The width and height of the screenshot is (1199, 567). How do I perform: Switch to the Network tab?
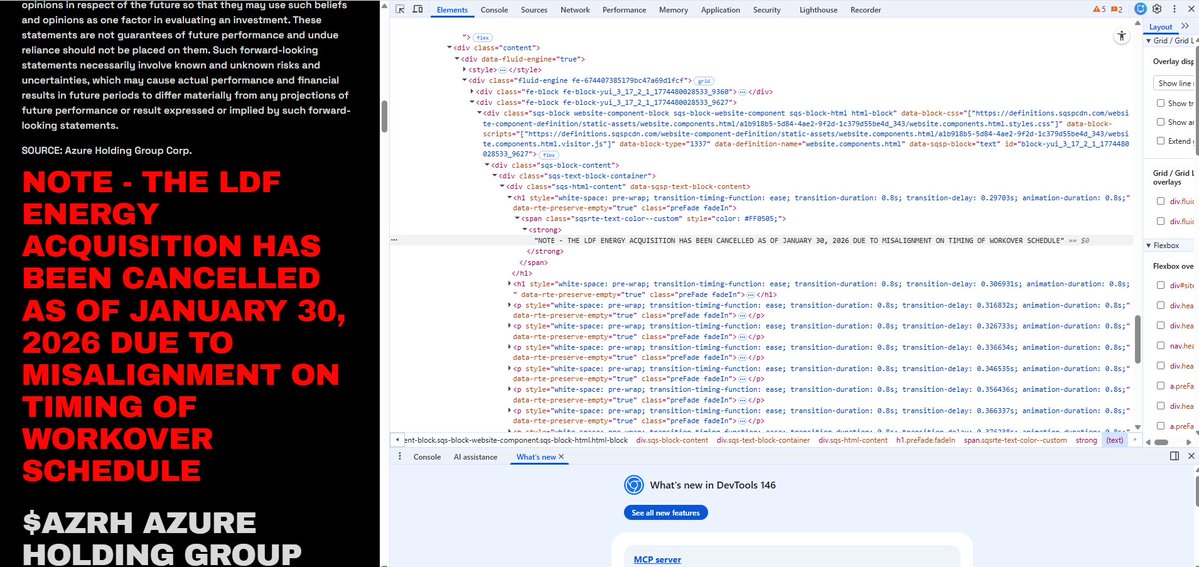(x=575, y=10)
